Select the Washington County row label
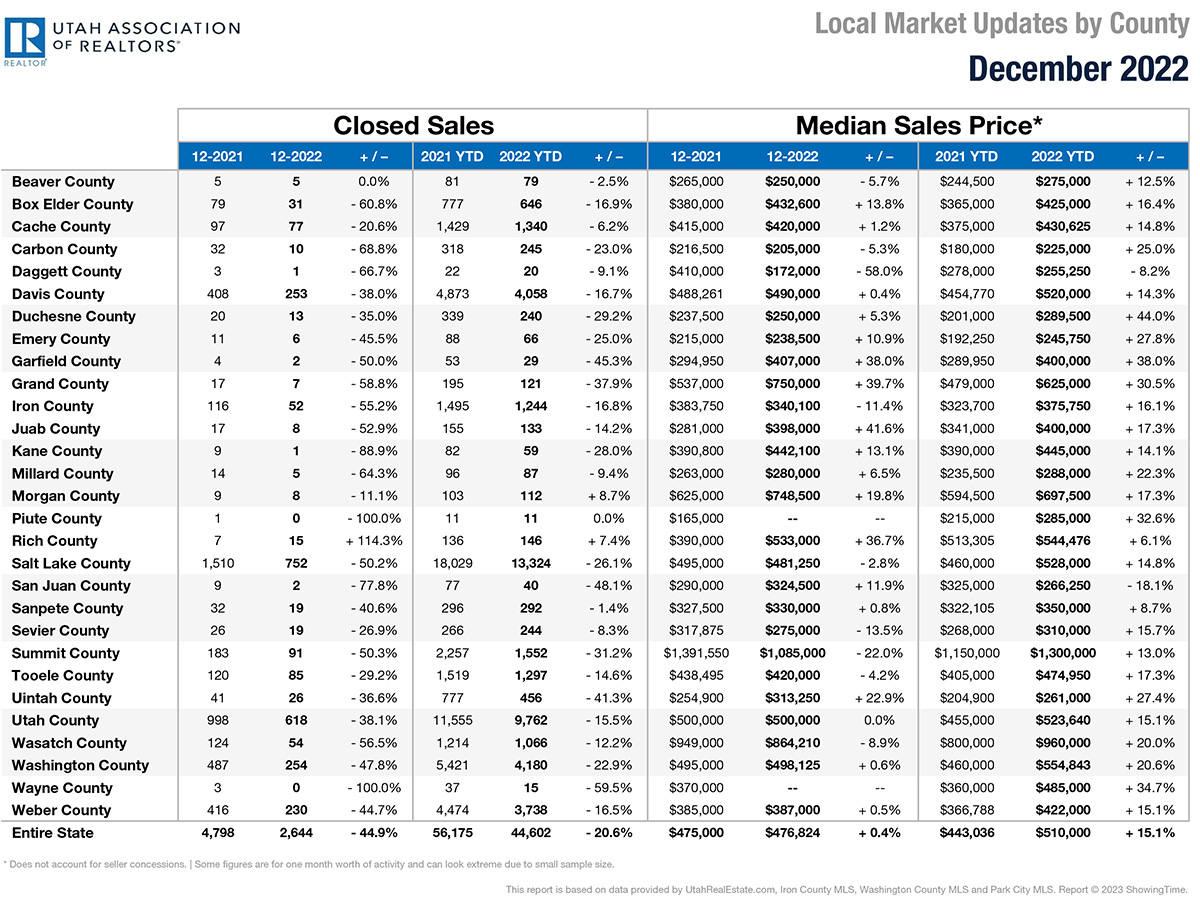Image resolution: width=1200 pixels, height=898 pixels. click(80, 765)
